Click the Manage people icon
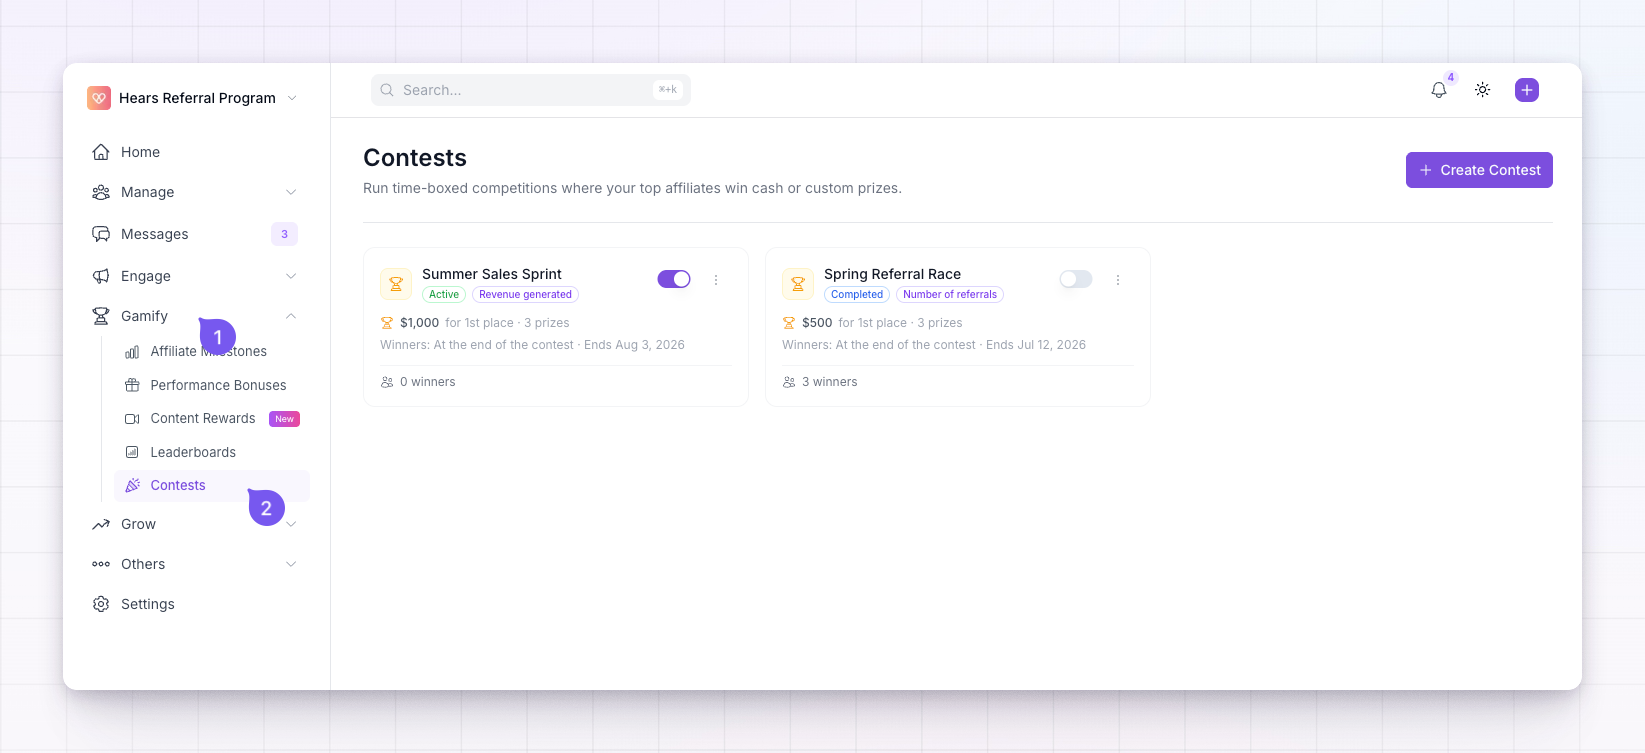The width and height of the screenshot is (1645, 753). [101, 192]
